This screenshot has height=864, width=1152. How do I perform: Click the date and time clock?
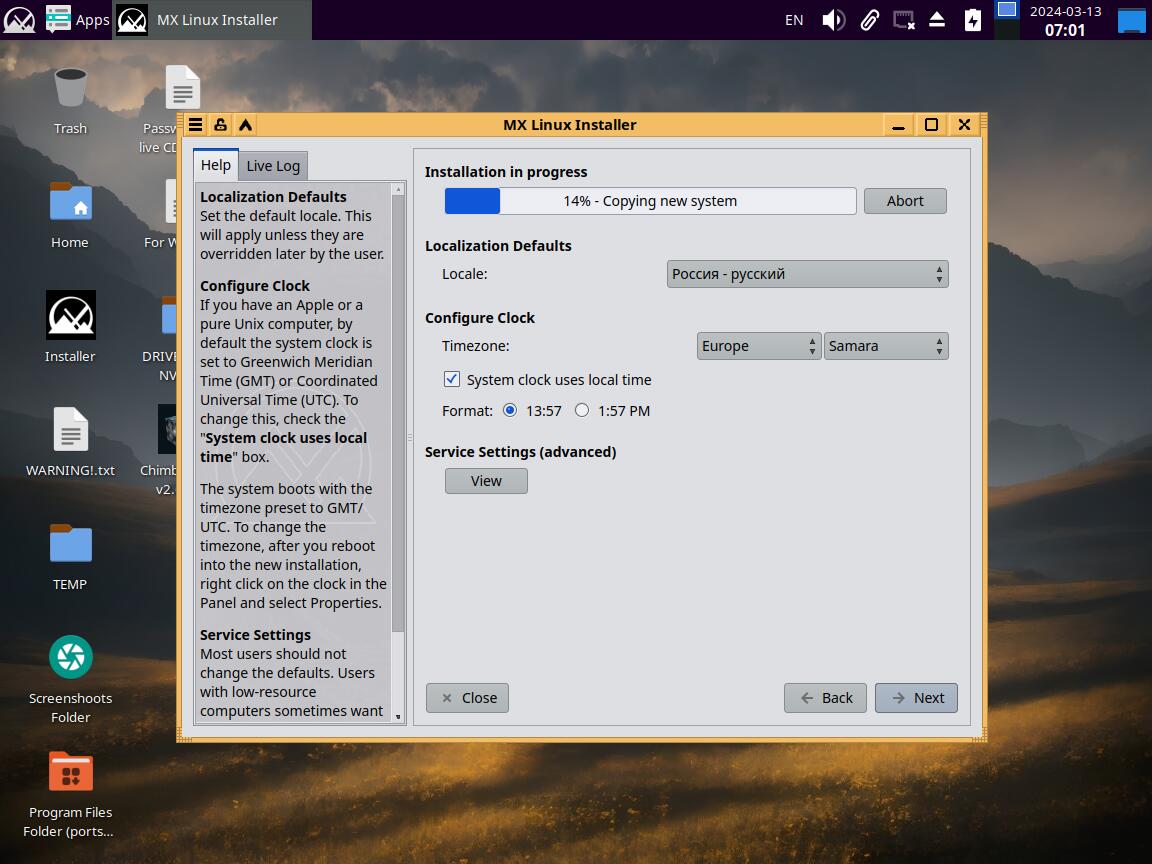point(1065,21)
